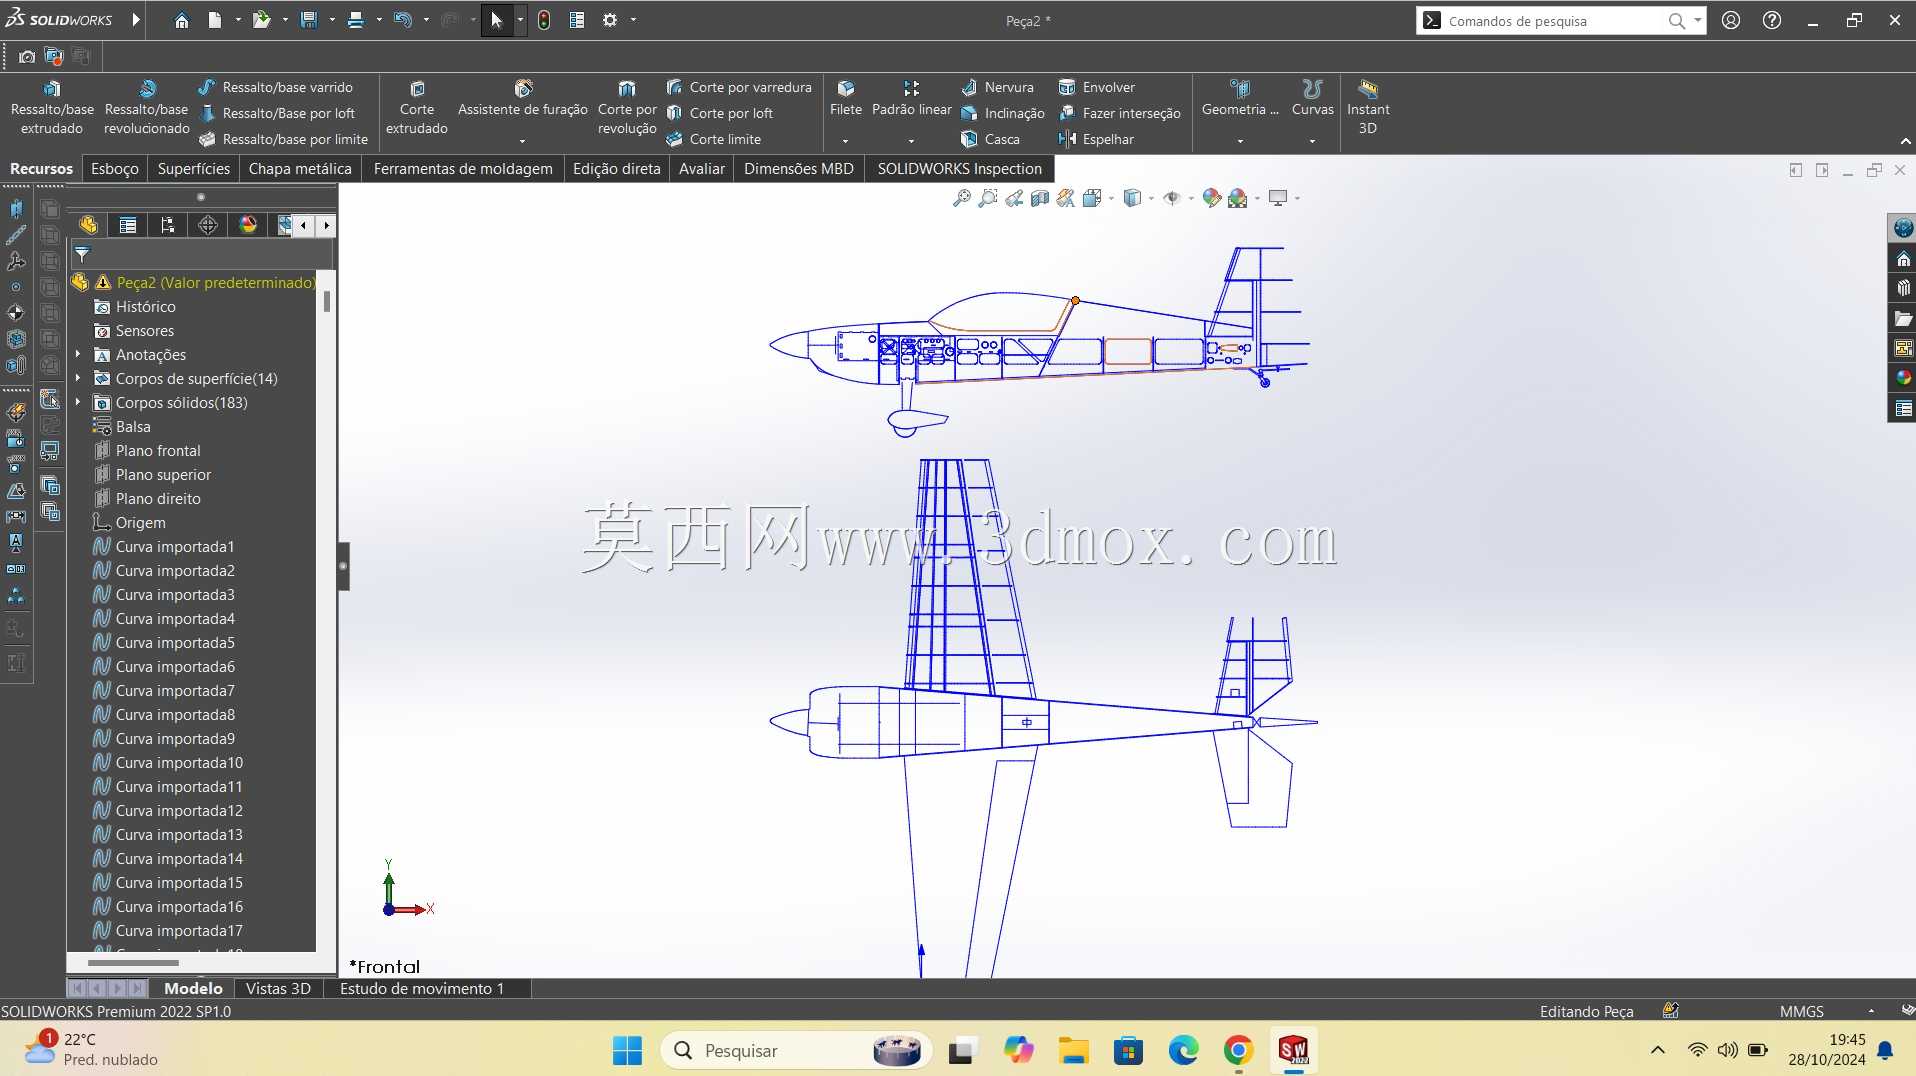Open the Padrão linear dropdown arrow
The width and height of the screenshot is (1916, 1076).
(911, 141)
